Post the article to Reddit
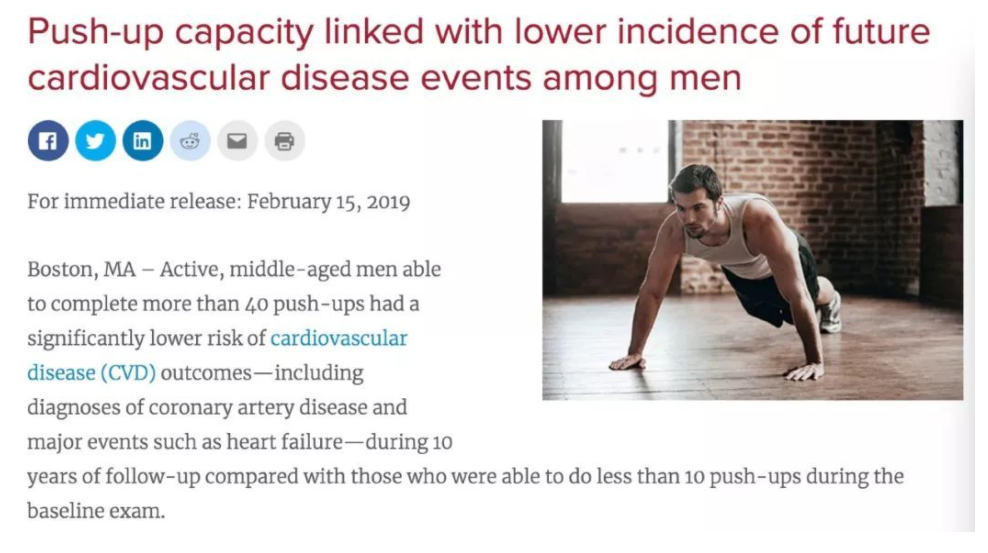Viewport: 988px width, 553px height. pyautogui.click(x=190, y=140)
